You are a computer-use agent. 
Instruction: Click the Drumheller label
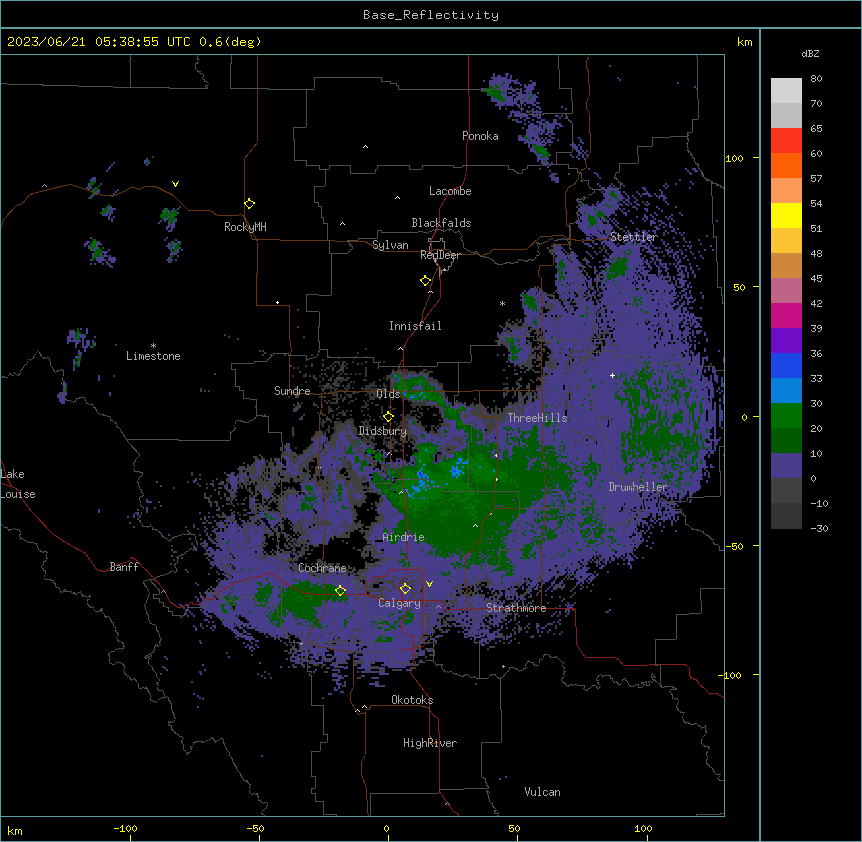[638, 487]
